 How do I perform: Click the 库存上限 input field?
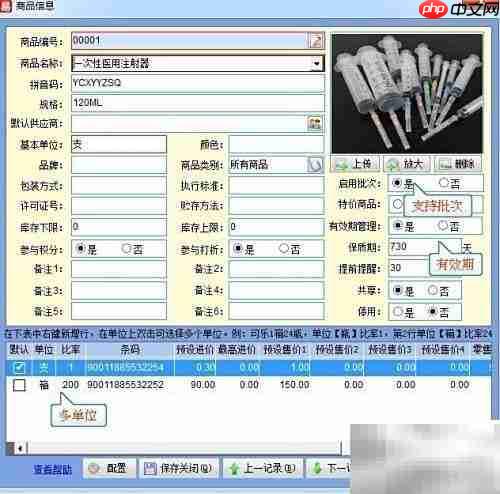[x=276, y=227]
